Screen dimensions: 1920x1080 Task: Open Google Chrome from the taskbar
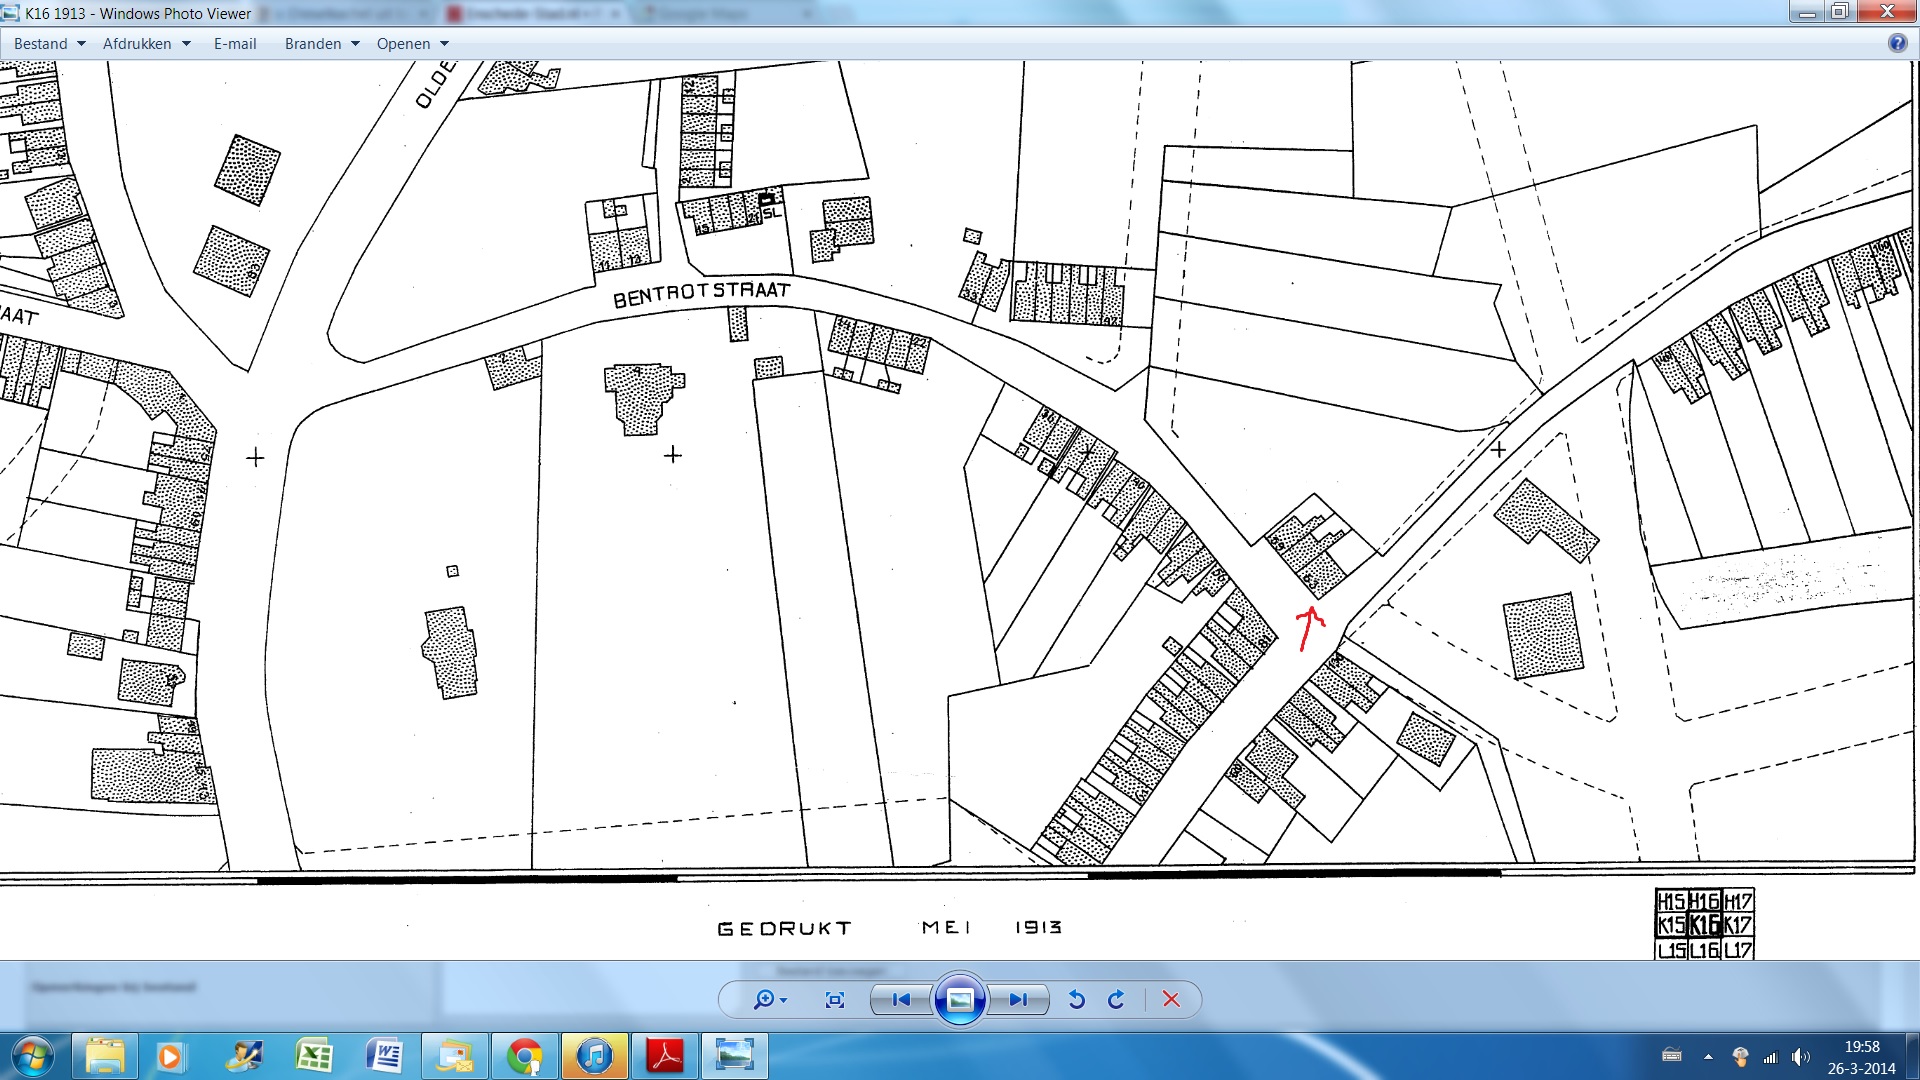[x=525, y=1056]
